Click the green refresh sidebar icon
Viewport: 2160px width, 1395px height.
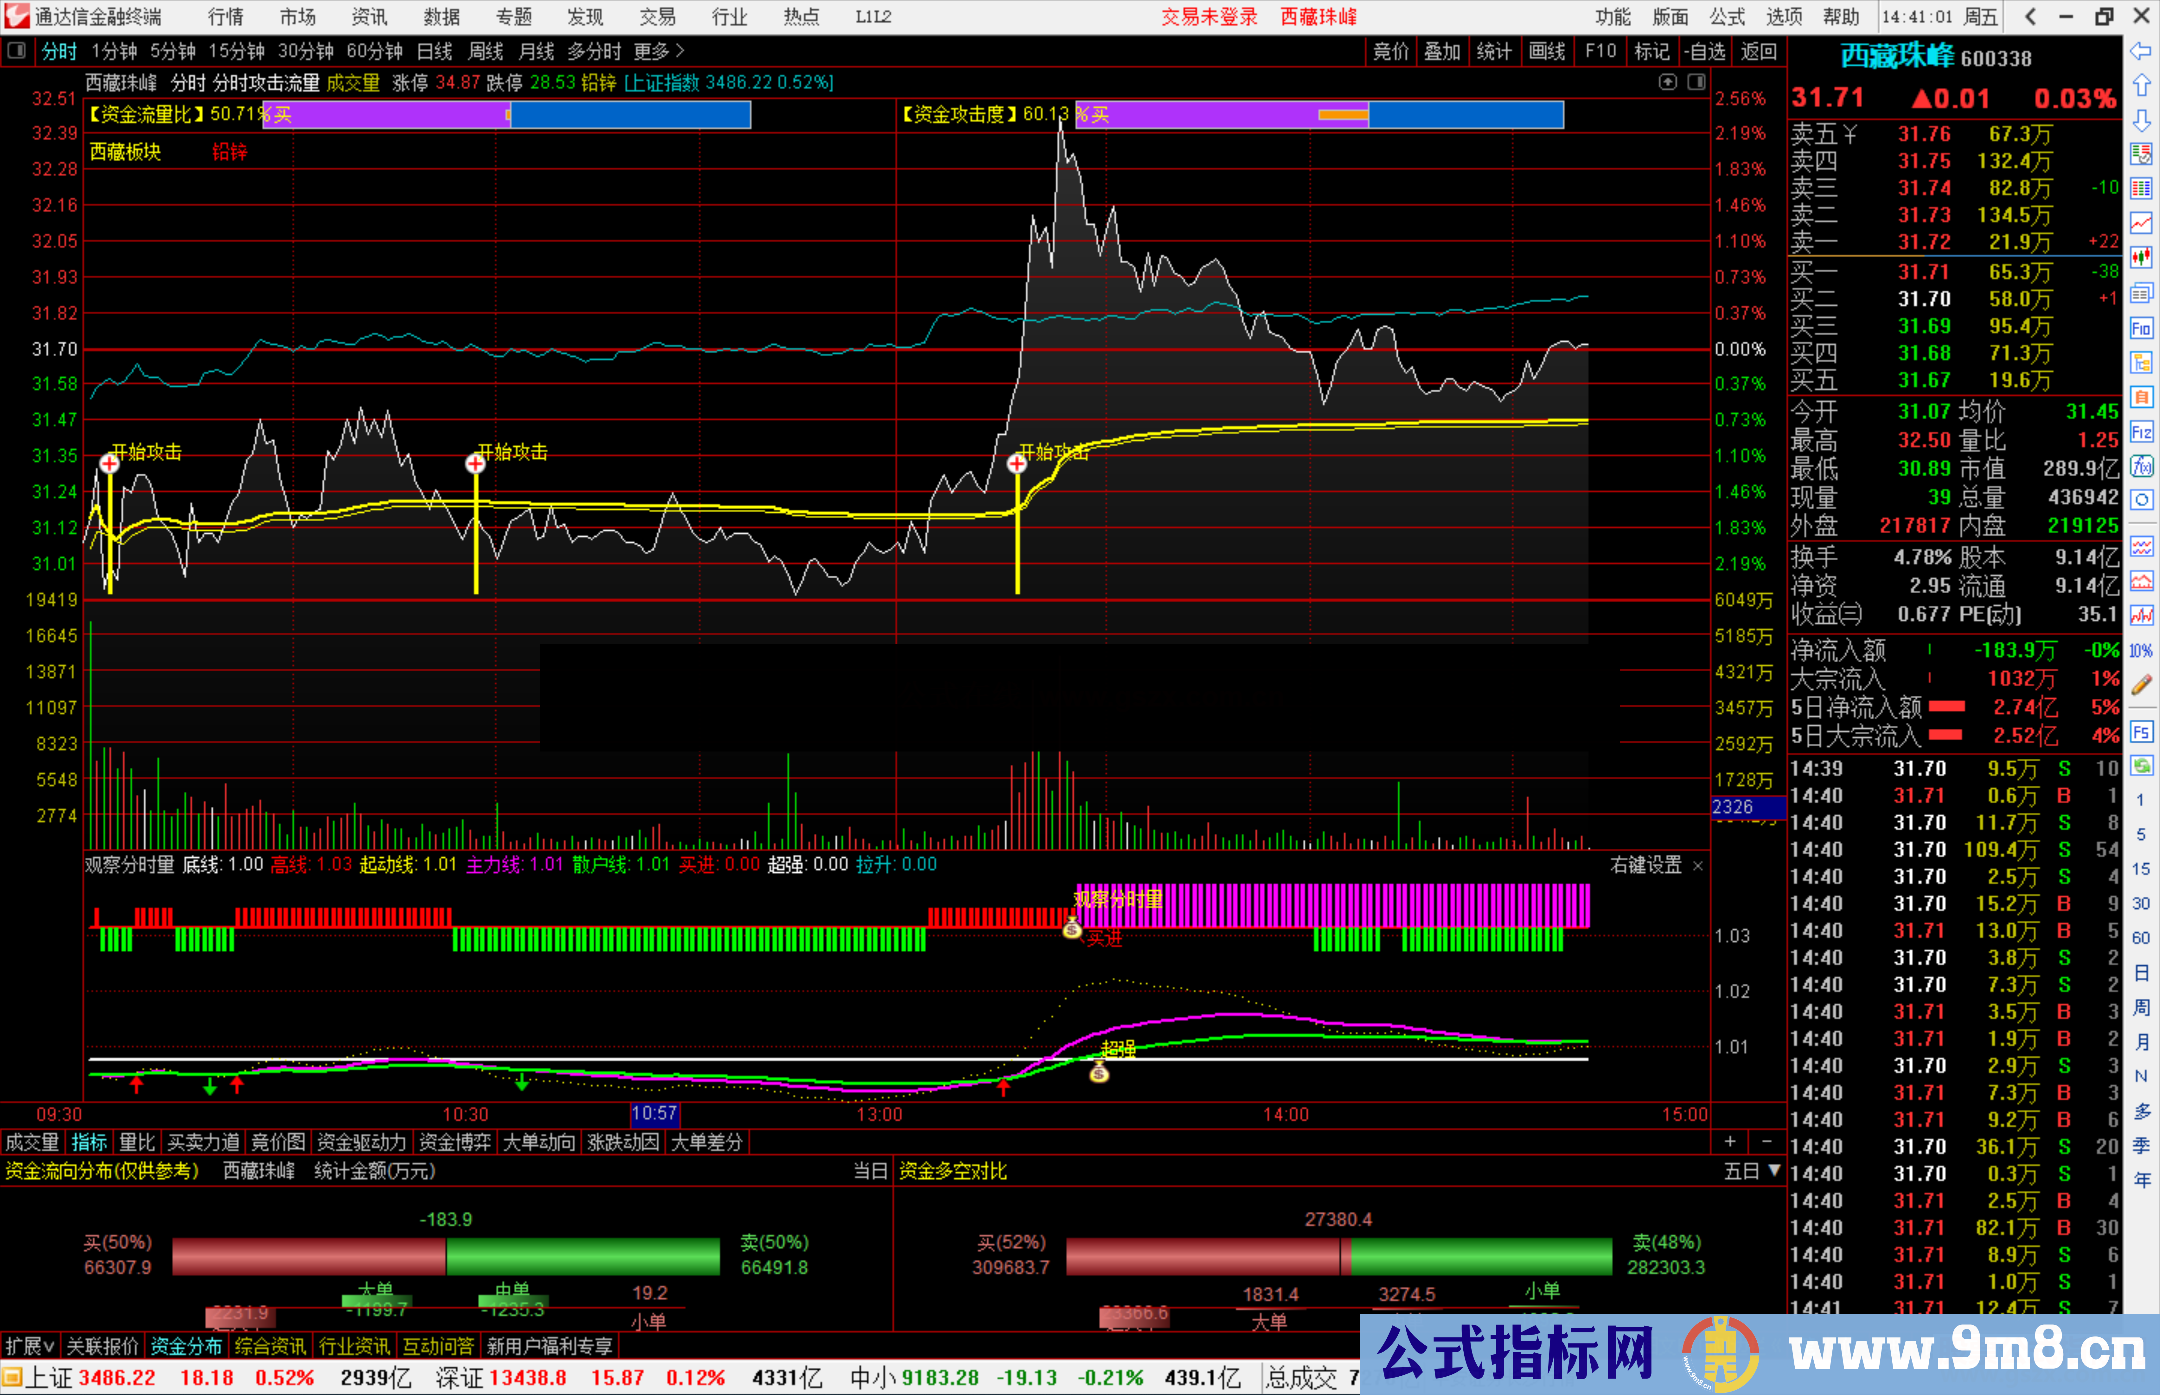[2141, 766]
